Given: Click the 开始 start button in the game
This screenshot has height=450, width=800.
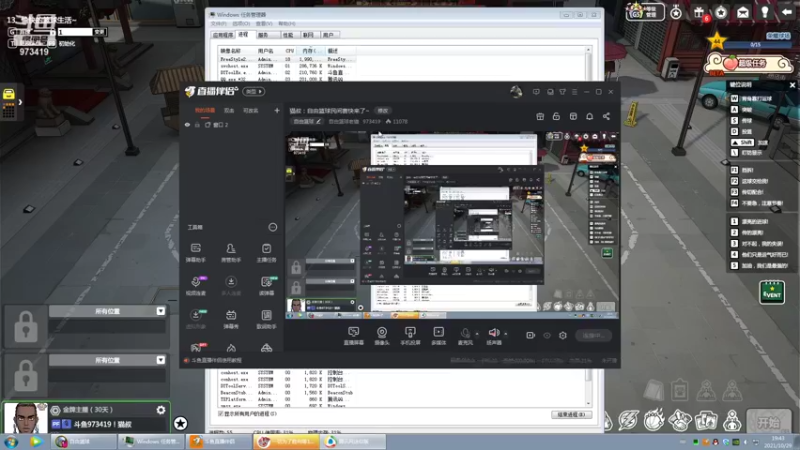Looking at the screenshot, I should [x=767, y=422].
